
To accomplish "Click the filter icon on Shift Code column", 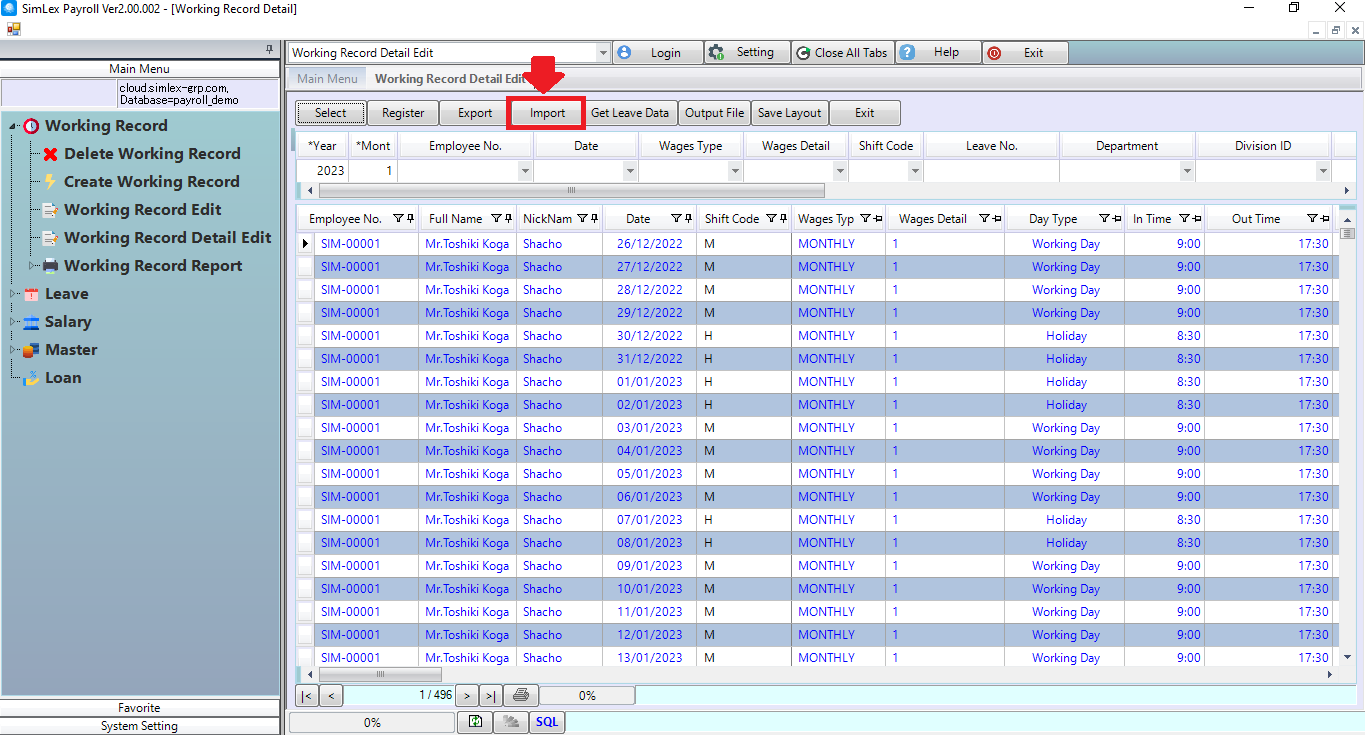I will 771,219.
